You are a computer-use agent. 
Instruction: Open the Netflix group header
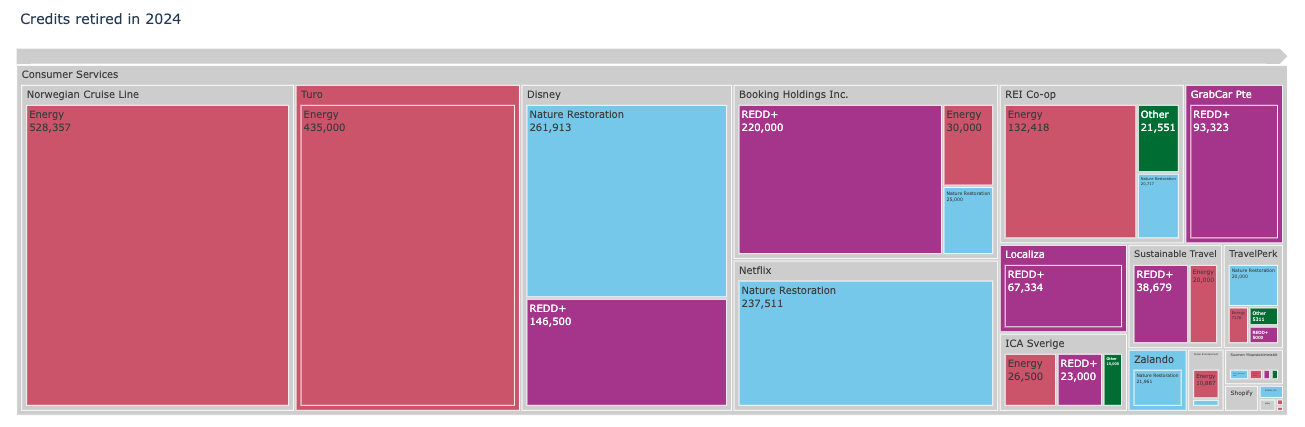pos(865,271)
